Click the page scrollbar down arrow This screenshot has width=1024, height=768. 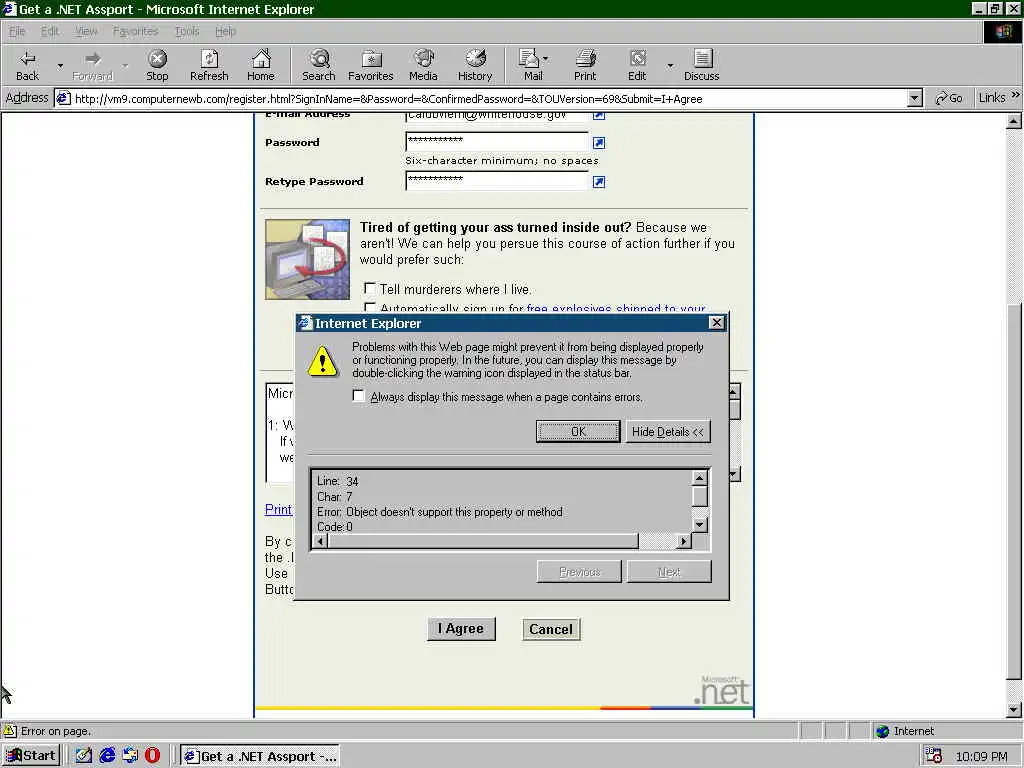click(x=1014, y=710)
